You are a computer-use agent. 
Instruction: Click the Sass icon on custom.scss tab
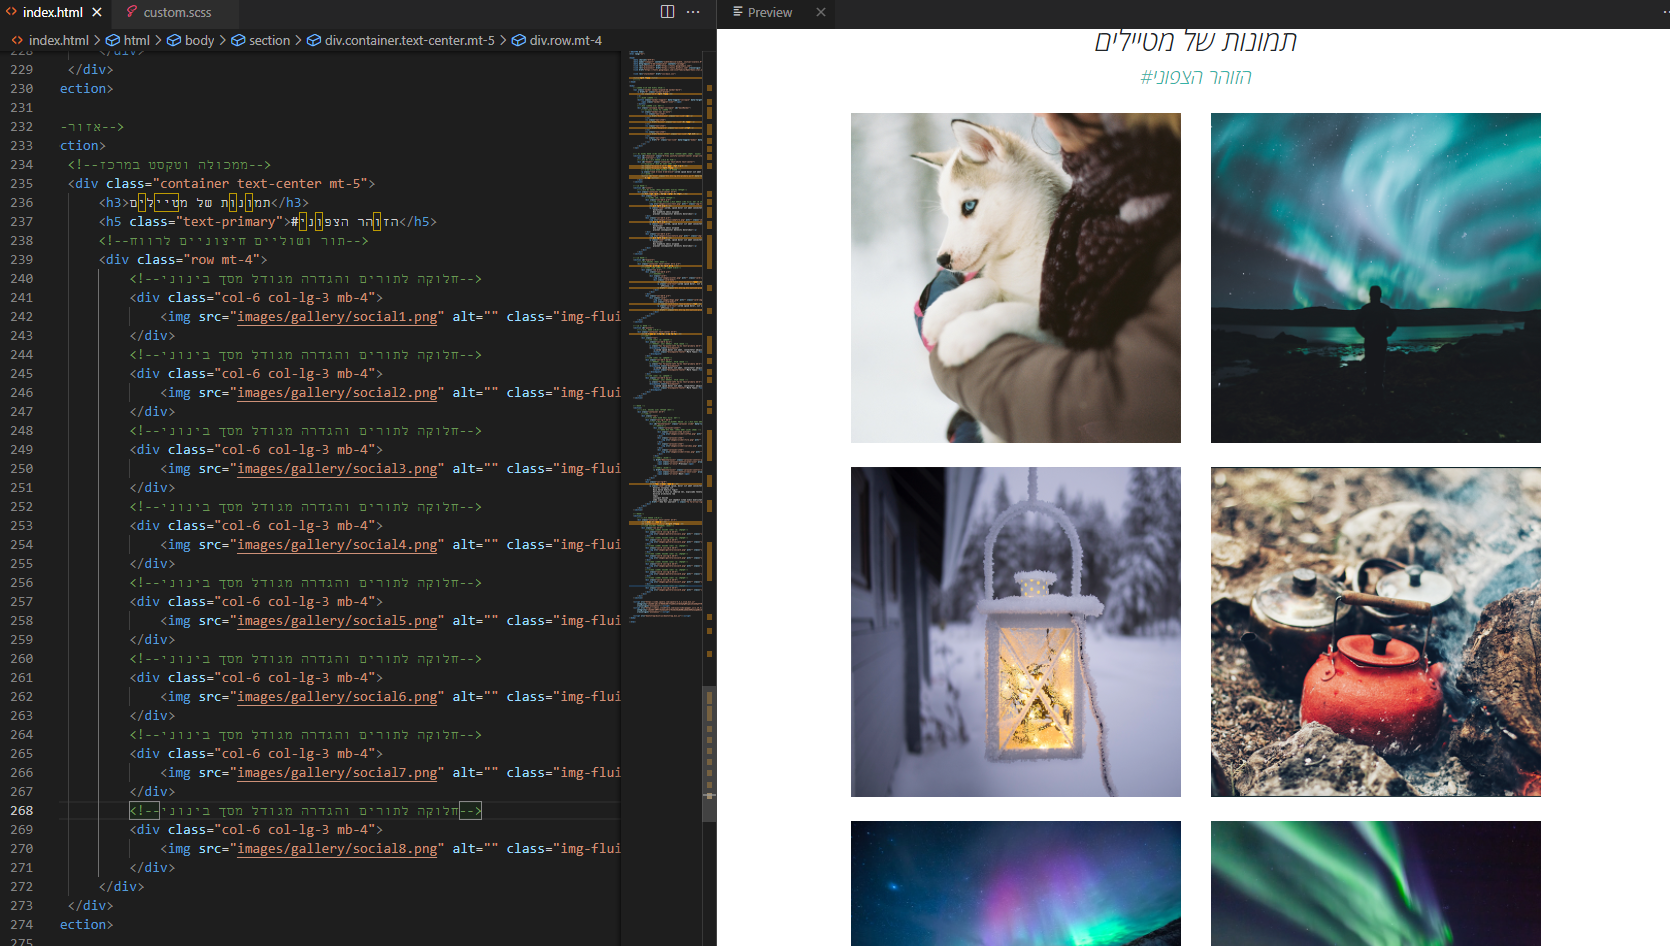pyautogui.click(x=131, y=12)
